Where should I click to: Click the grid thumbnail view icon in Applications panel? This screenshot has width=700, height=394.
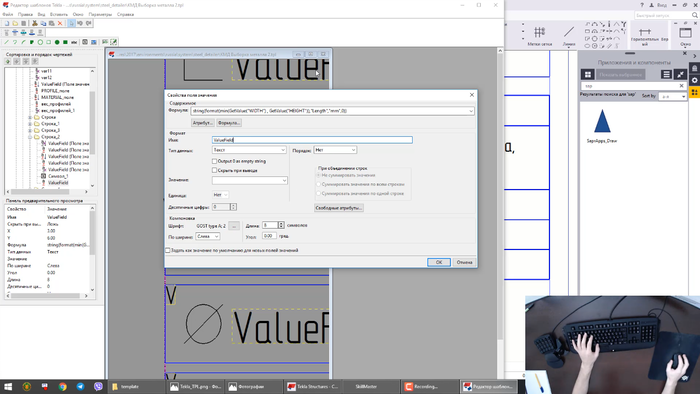point(588,75)
